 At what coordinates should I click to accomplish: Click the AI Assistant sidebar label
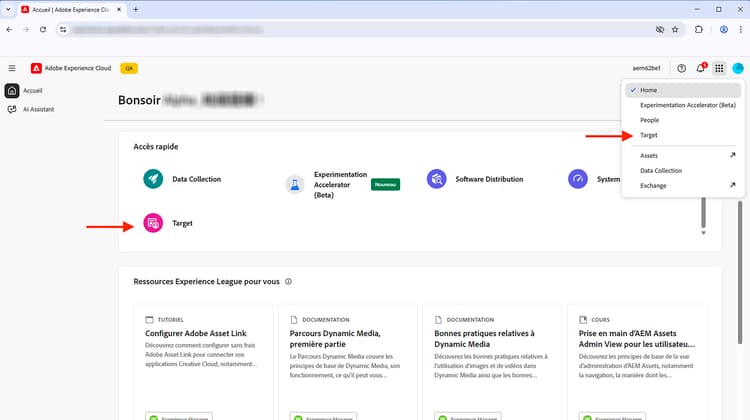click(38, 110)
